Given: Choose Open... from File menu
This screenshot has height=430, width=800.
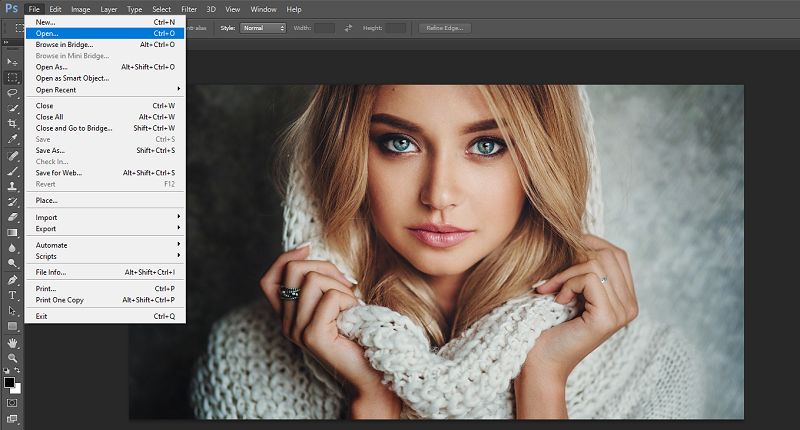Looking at the screenshot, I should 105,33.
